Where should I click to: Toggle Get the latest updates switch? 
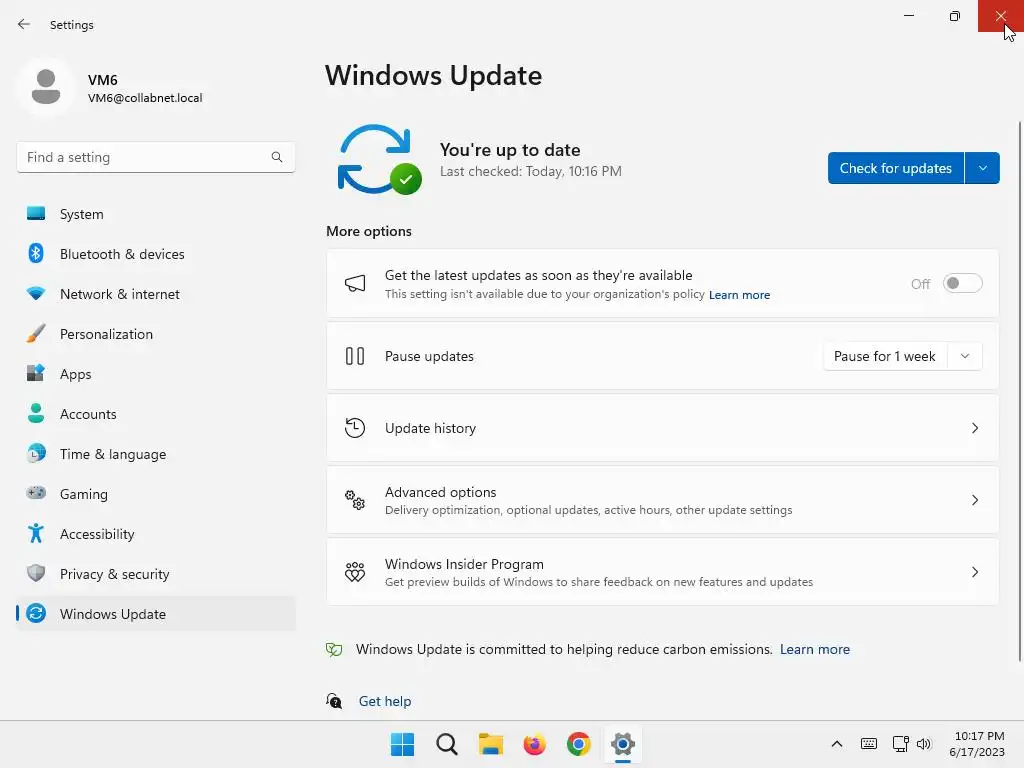click(963, 283)
